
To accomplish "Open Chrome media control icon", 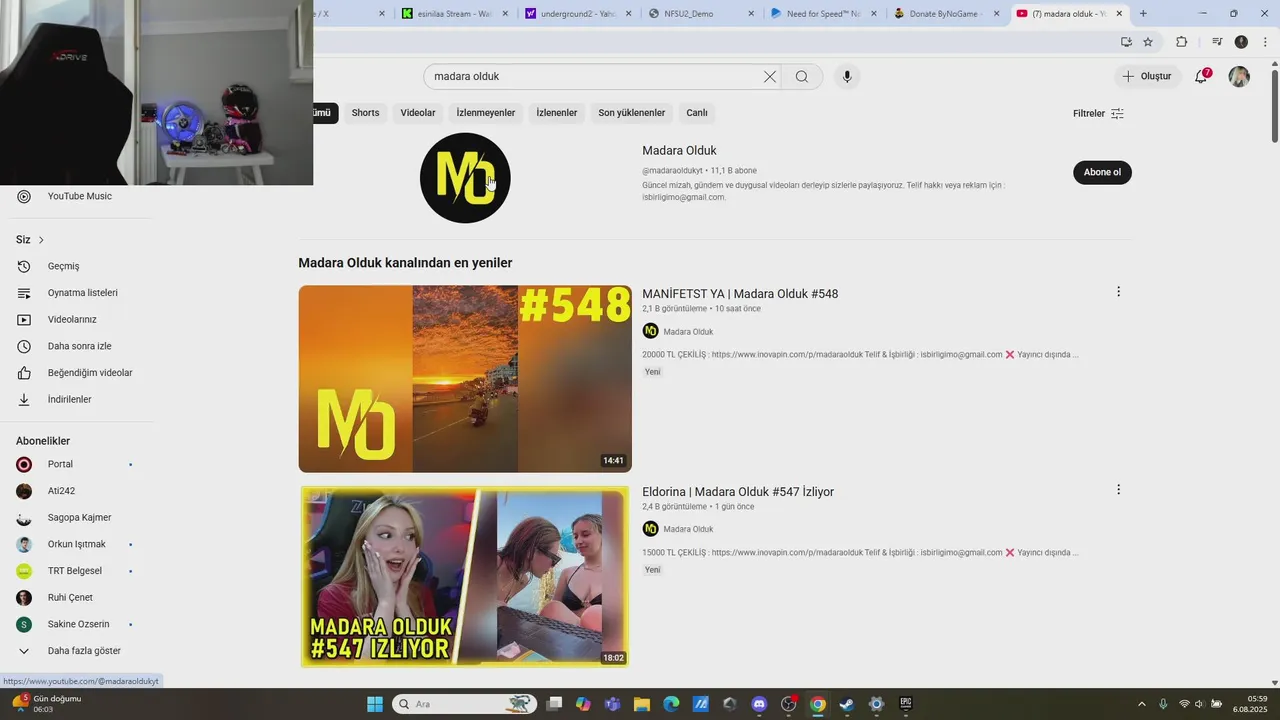I will pyautogui.click(x=1217, y=42).
